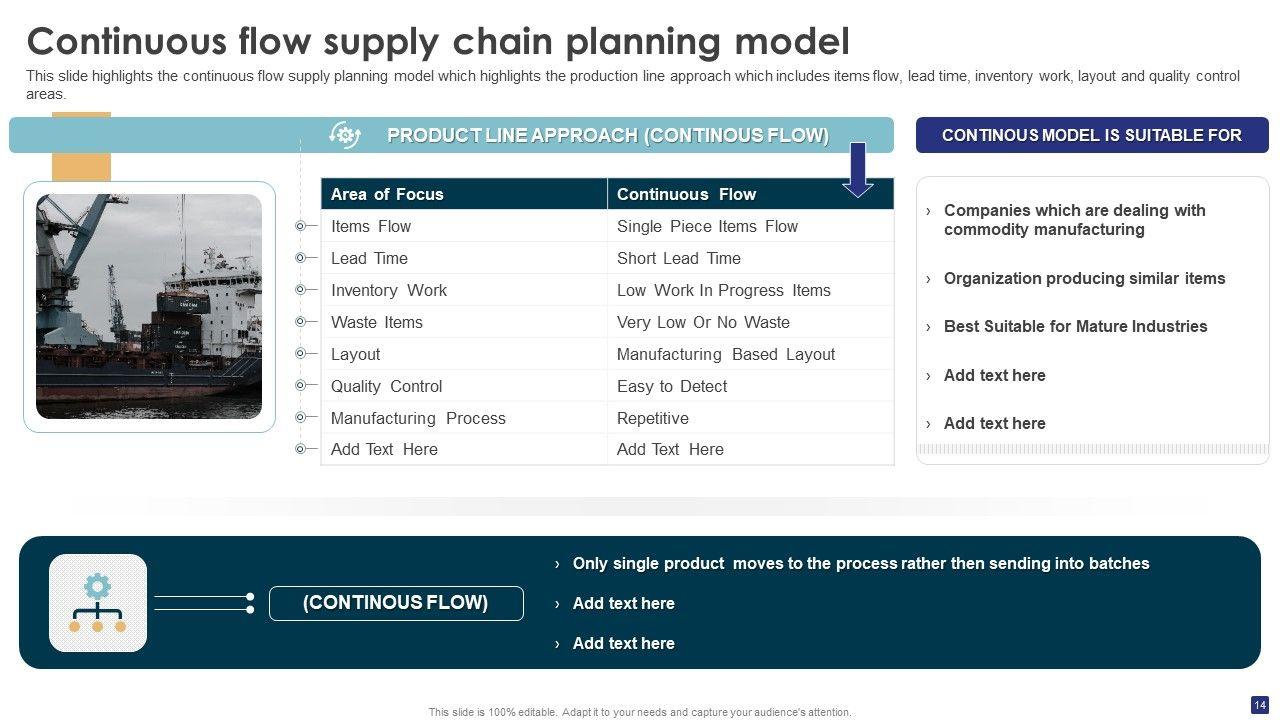Click the slide number 14 badge

(x=1259, y=704)
